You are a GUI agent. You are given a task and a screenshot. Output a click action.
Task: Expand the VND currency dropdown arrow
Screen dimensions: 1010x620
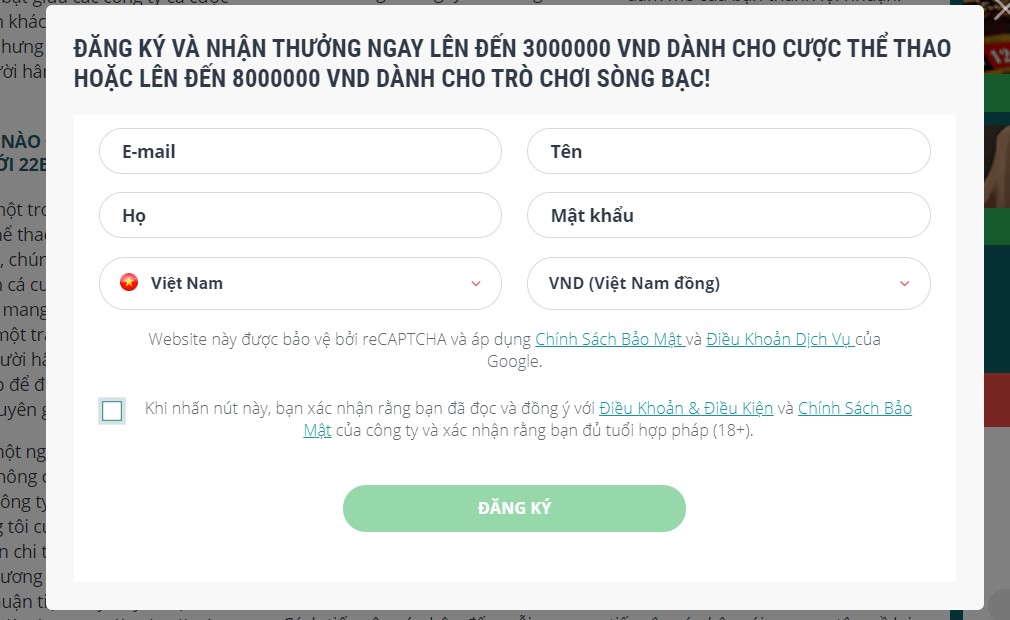click(904, 284)
